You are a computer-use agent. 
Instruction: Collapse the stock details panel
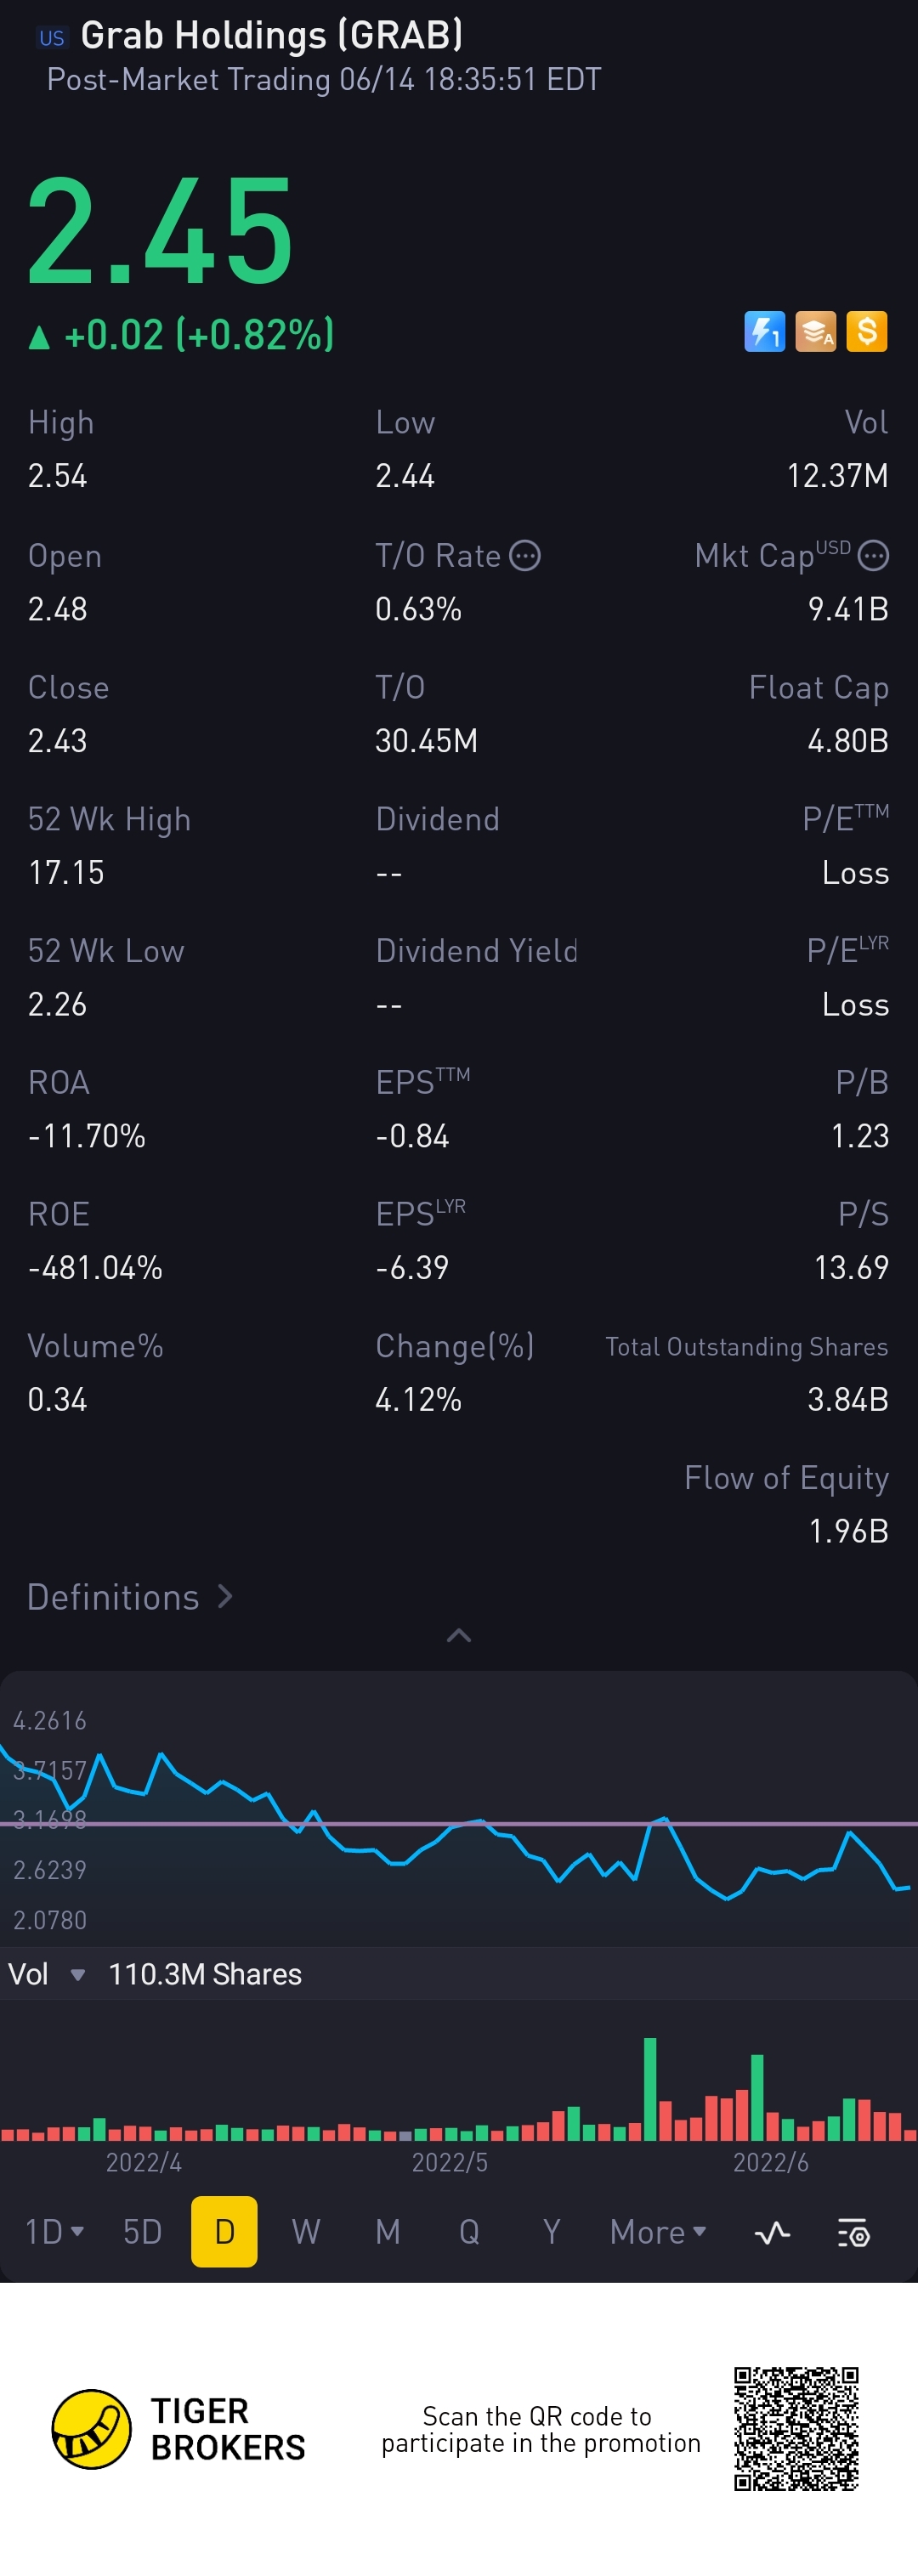(458, 1636)
